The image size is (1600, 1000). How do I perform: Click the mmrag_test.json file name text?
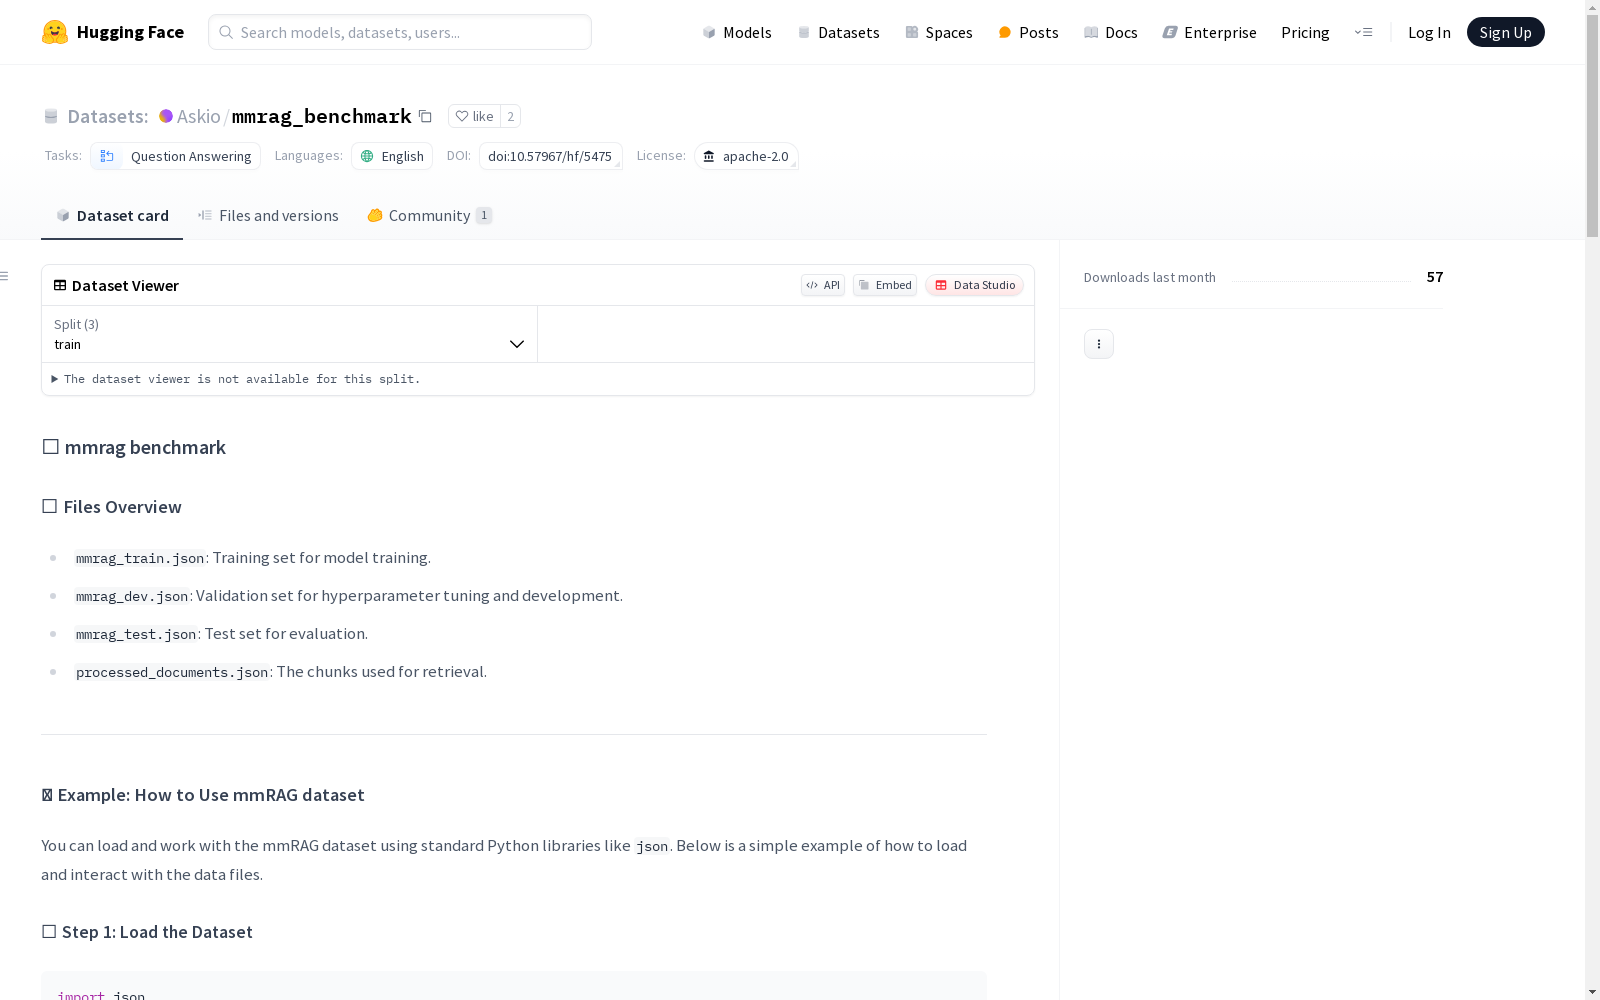coord(136,634)
